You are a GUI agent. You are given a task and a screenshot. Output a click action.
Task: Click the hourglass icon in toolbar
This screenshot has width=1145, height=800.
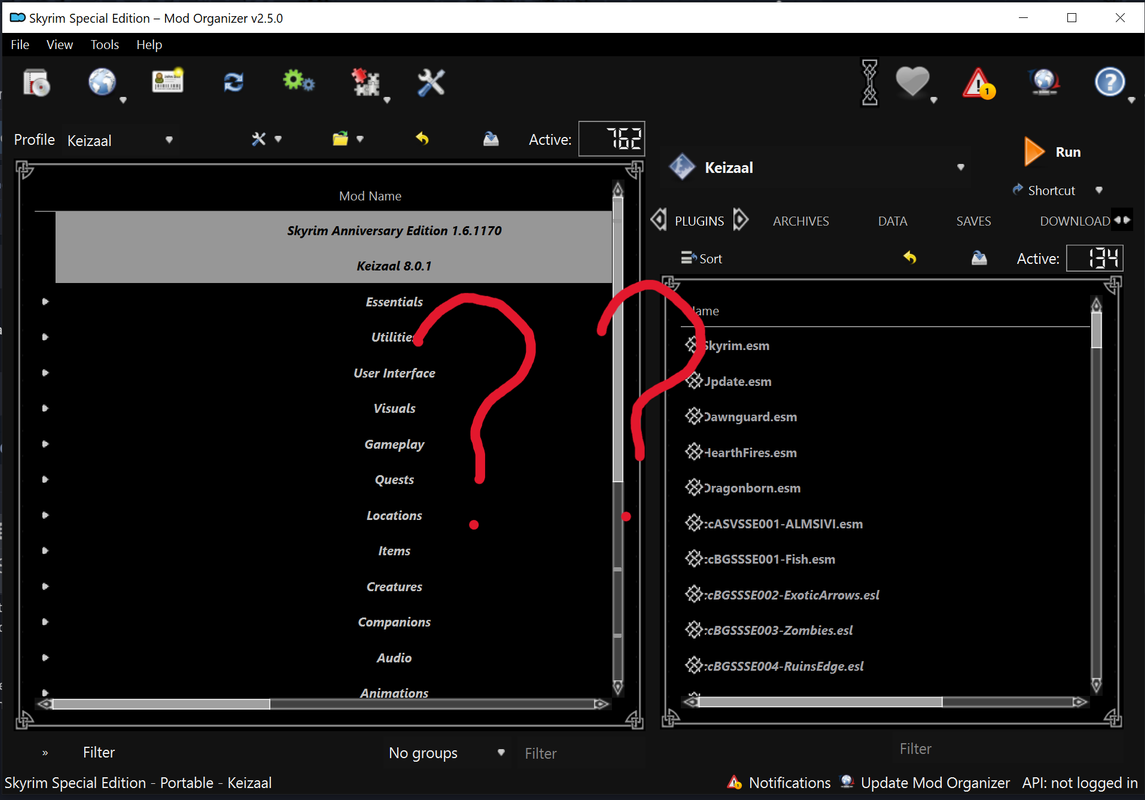tap(870, 82)
